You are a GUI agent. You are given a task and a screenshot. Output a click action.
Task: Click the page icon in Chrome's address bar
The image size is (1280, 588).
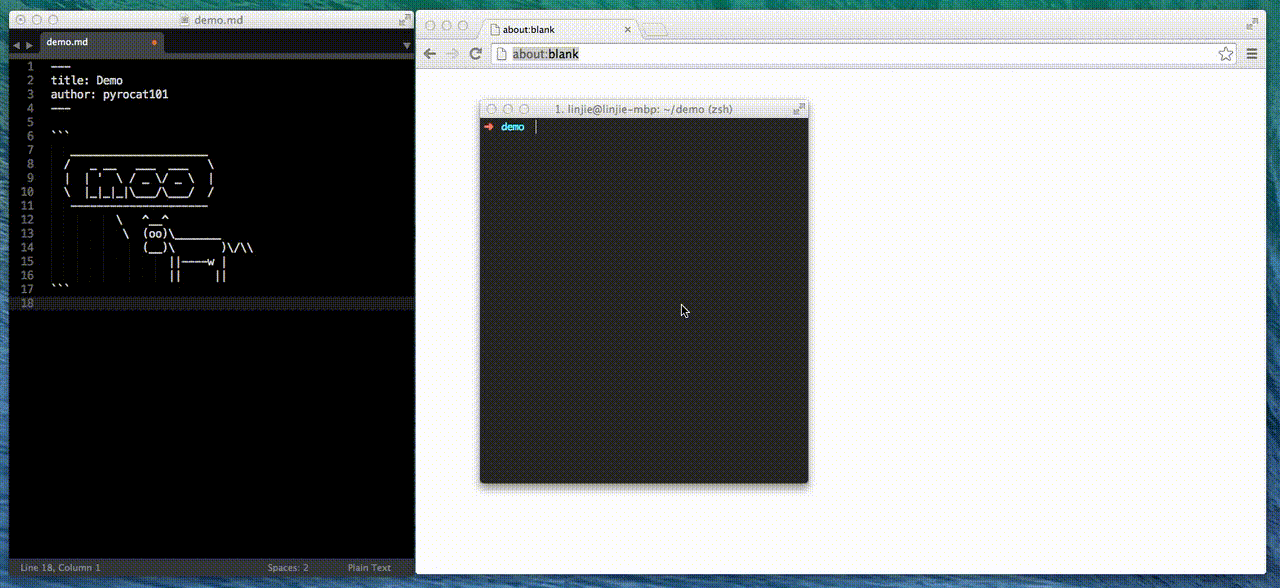coord(503,54)
